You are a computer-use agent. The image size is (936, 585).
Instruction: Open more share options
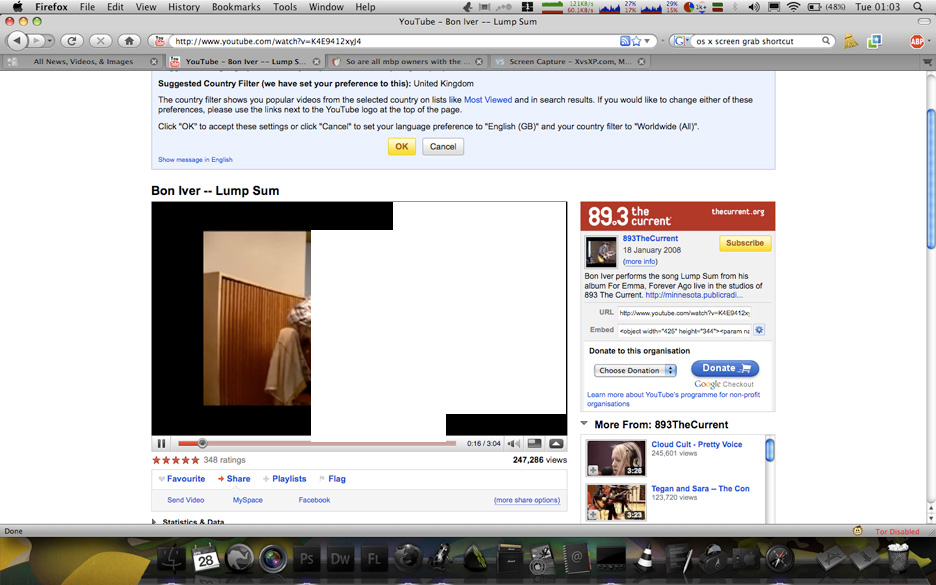(527, 500)
